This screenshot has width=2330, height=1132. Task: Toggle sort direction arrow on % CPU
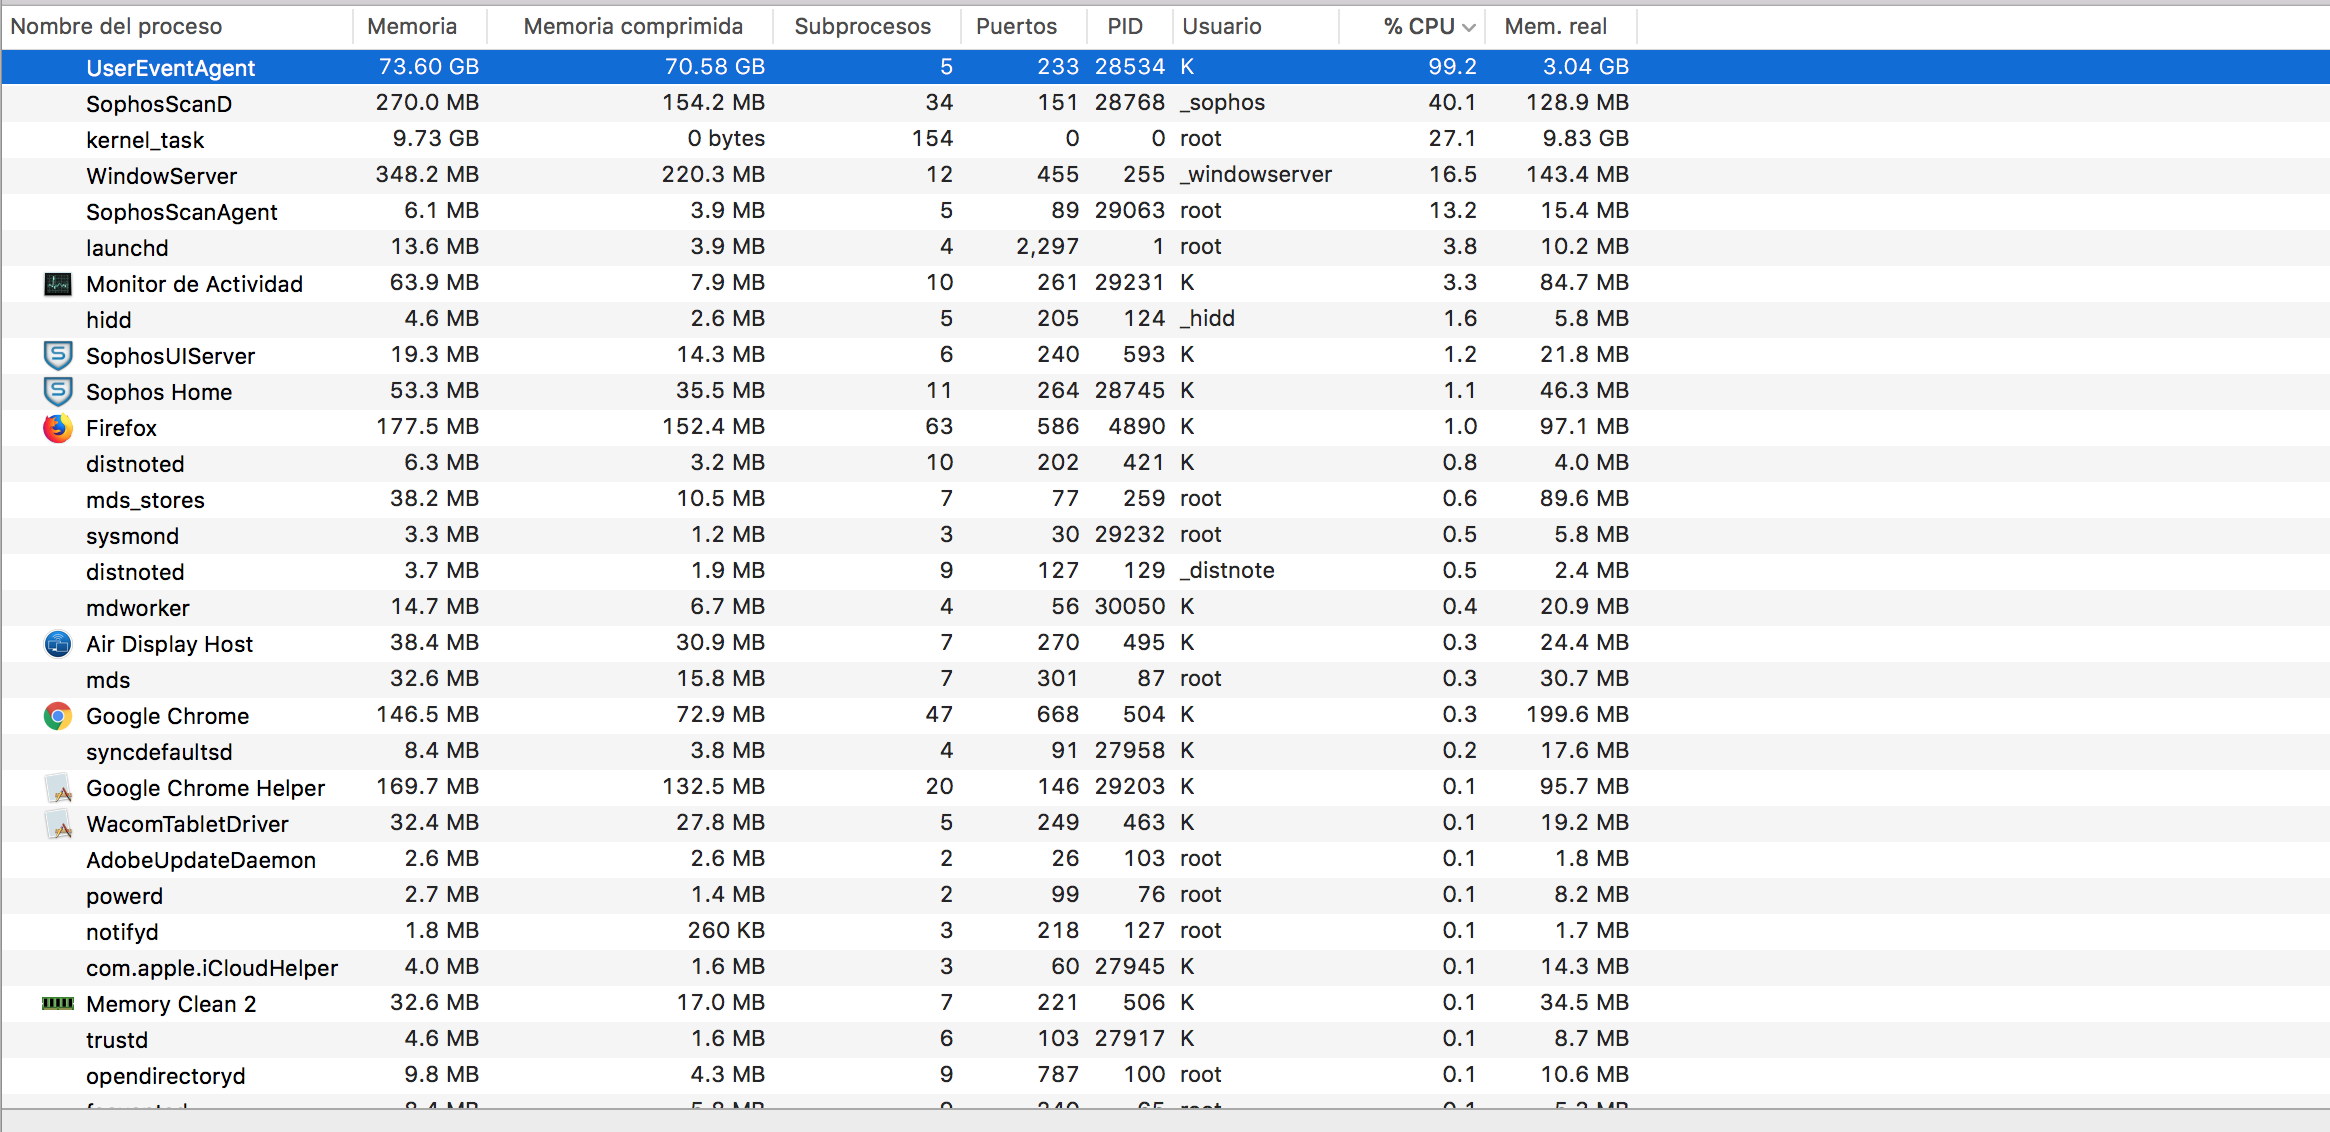(x=1468, y=27)
